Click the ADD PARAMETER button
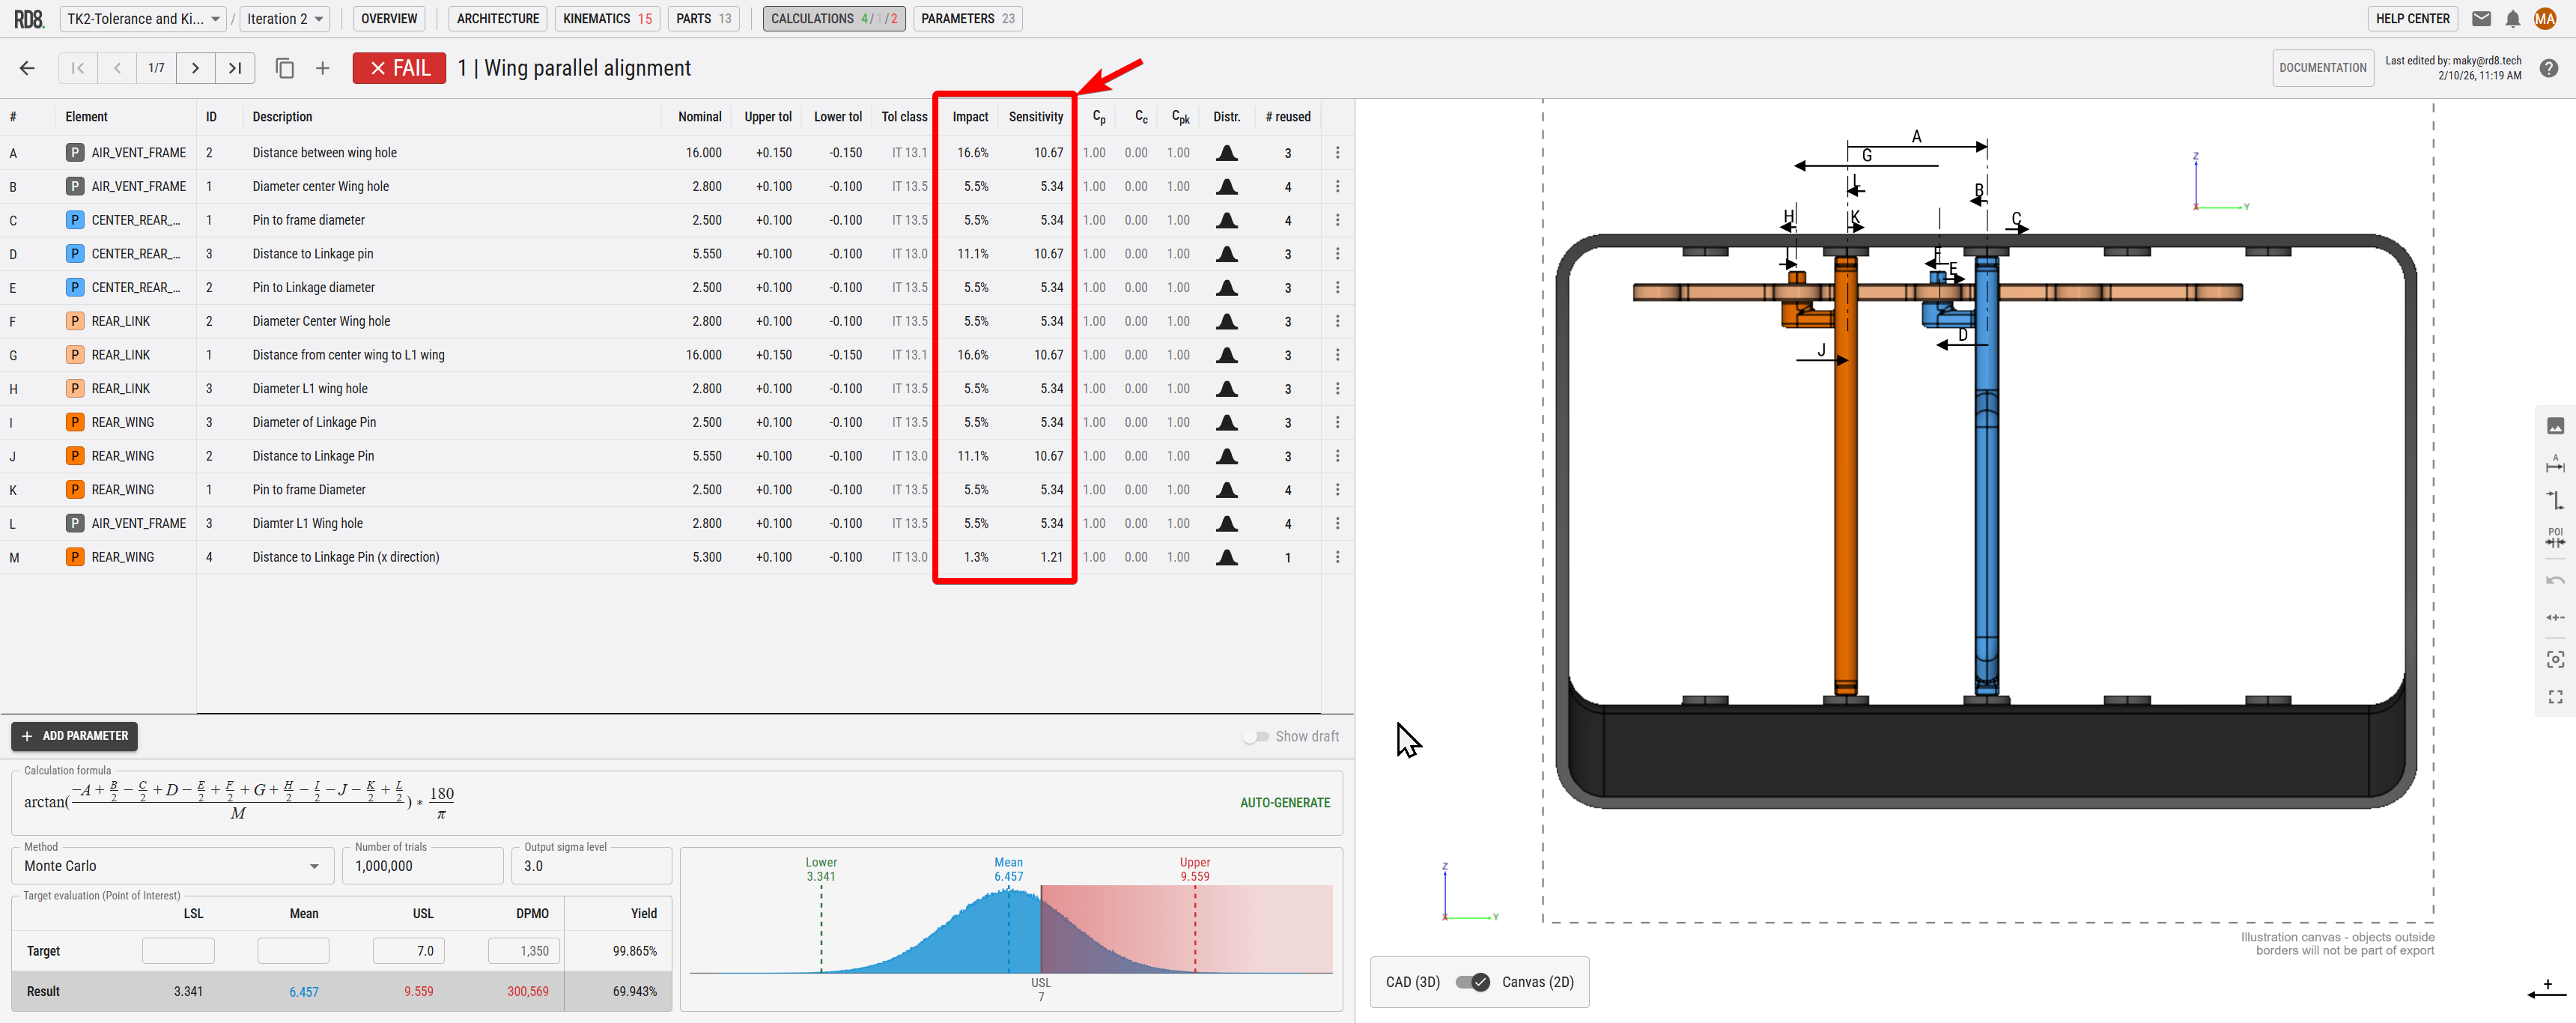 tap(73, 736)
